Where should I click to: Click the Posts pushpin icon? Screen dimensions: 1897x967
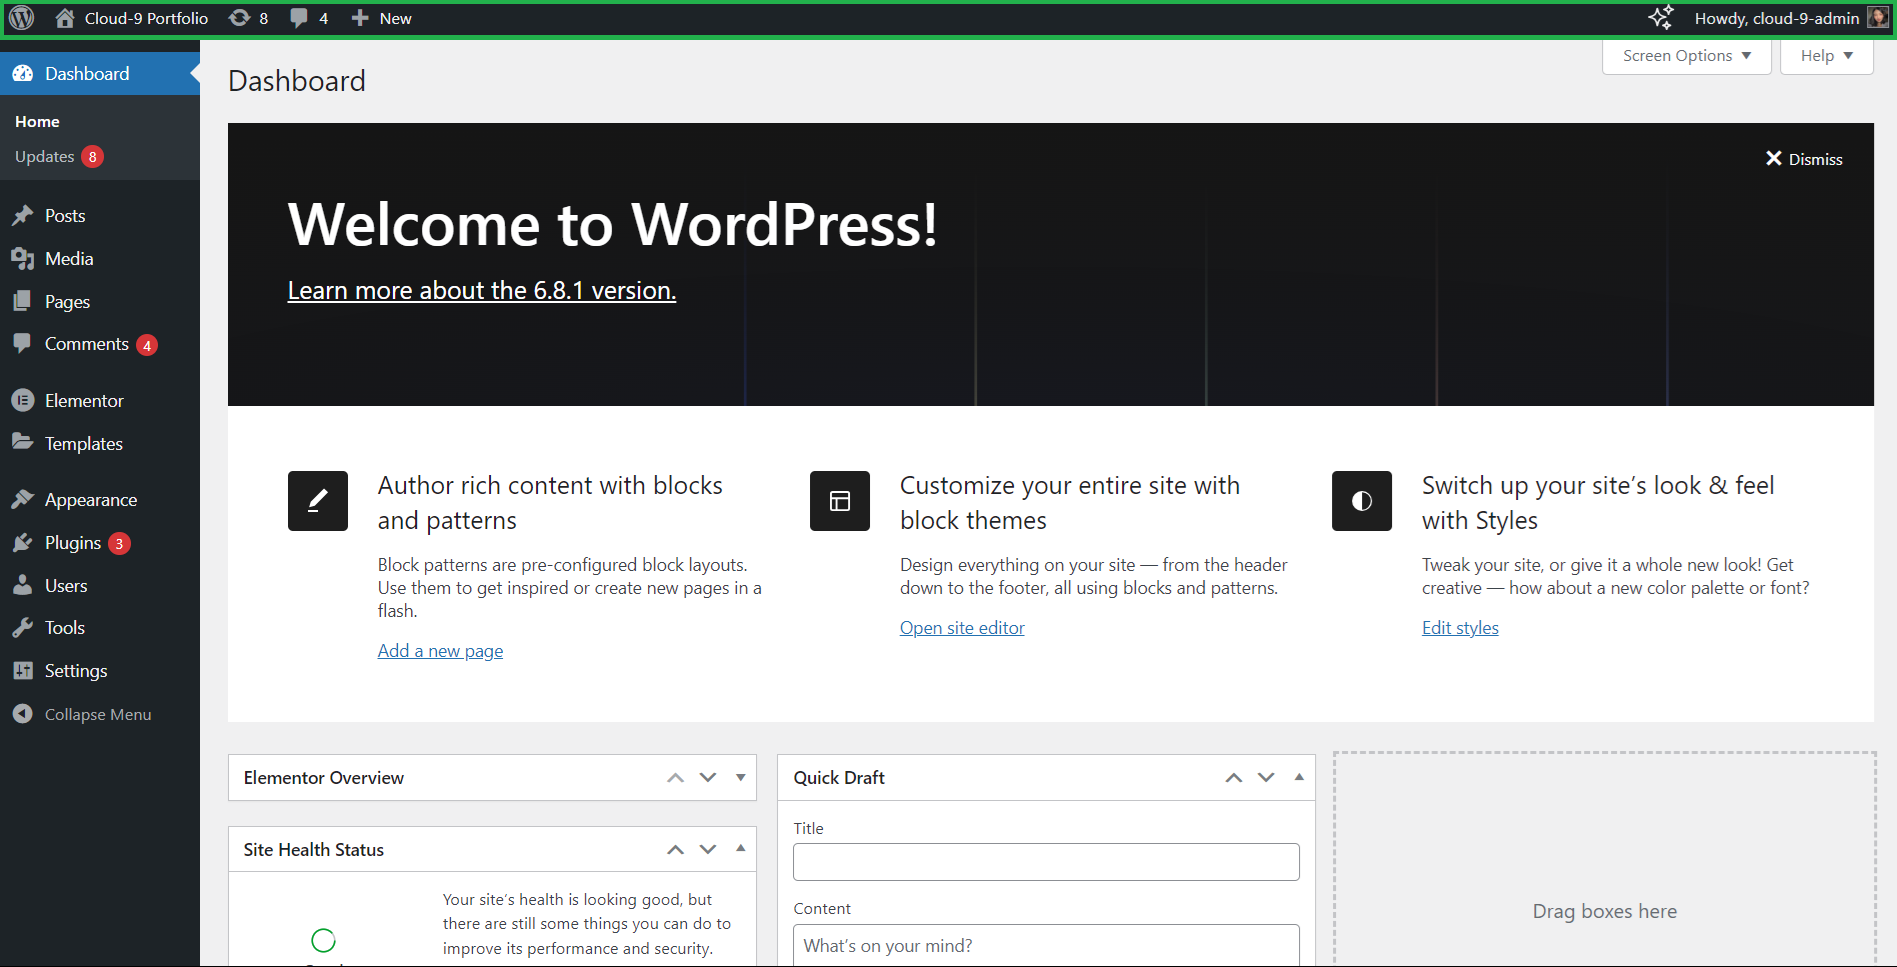coord(23,216)
